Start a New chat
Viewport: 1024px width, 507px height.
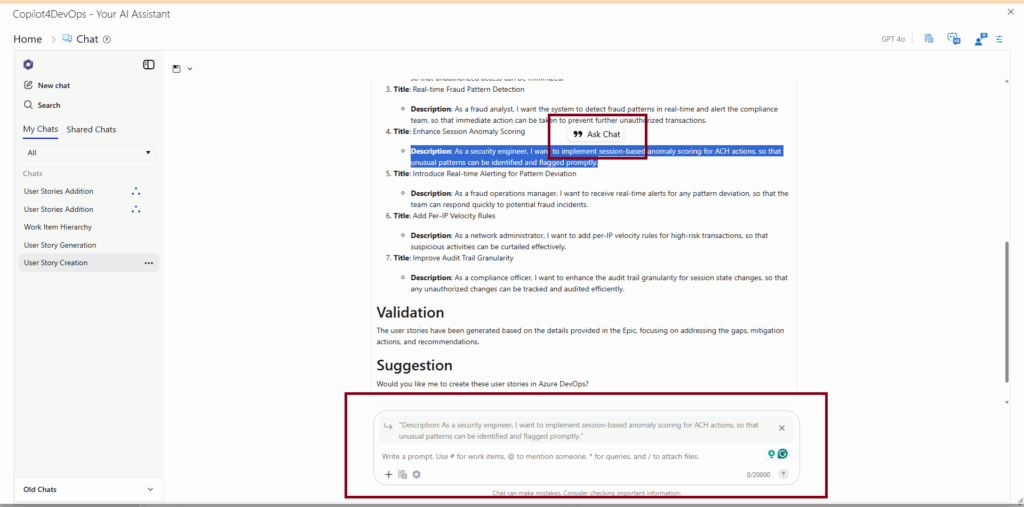[x=46, y=85]
